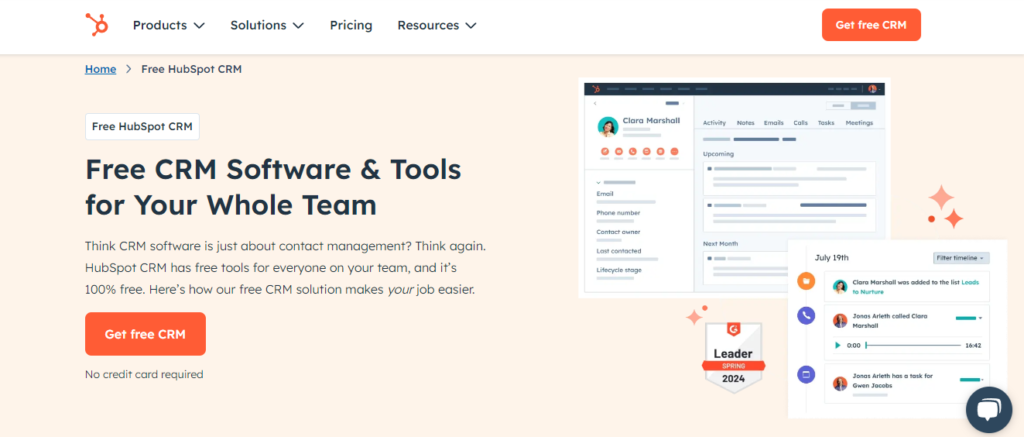Image resolution: width=1024 pixels, height=437 pixels.
Task: Play the Jonas Arleth call recording
Action: 838,346
